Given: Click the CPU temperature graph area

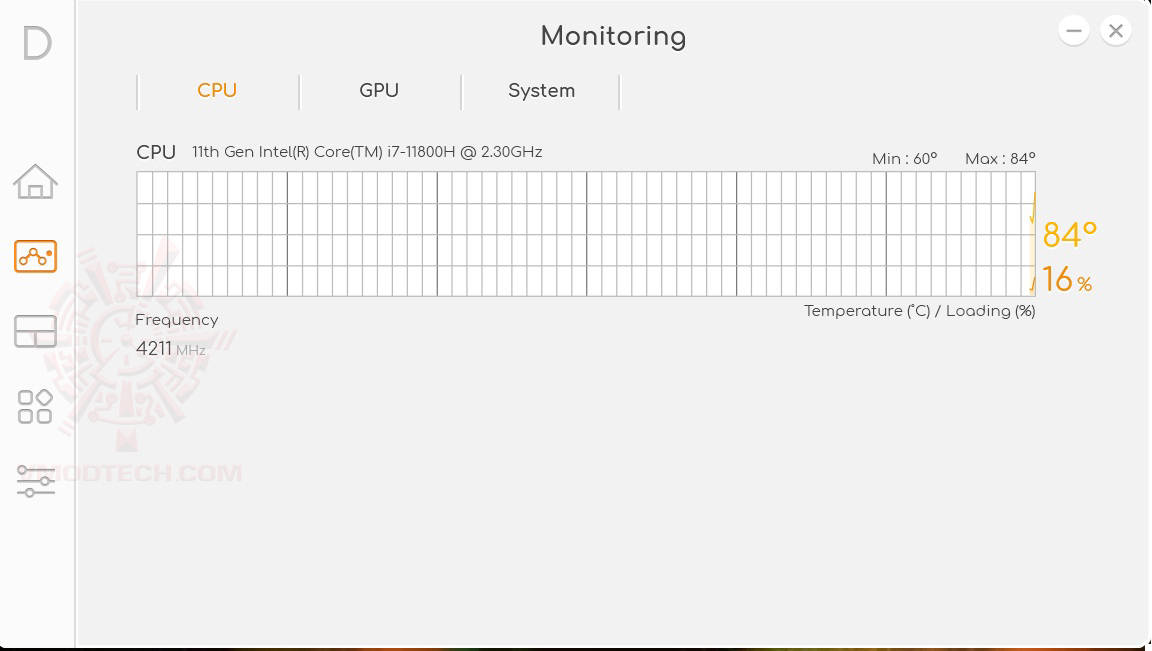Looking at the screenshot, I should point(585,234).
